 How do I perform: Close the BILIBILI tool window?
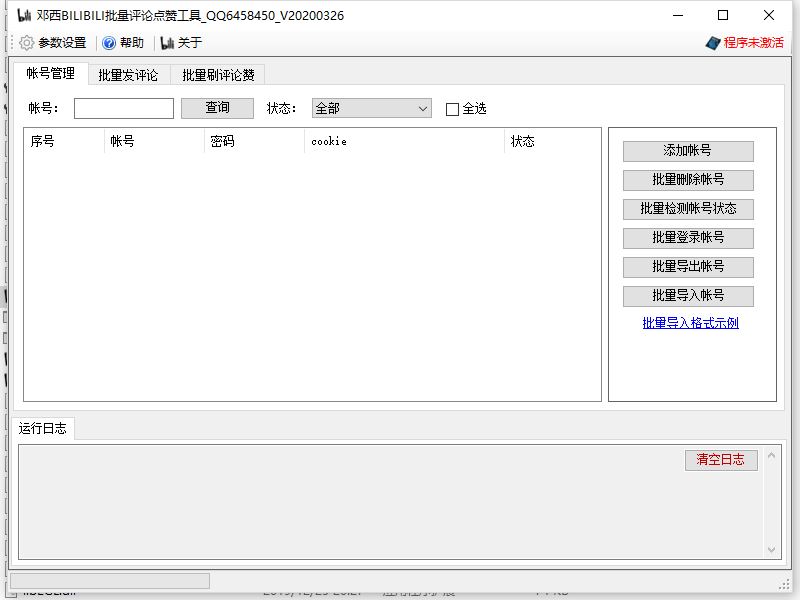tap(769, 15)
